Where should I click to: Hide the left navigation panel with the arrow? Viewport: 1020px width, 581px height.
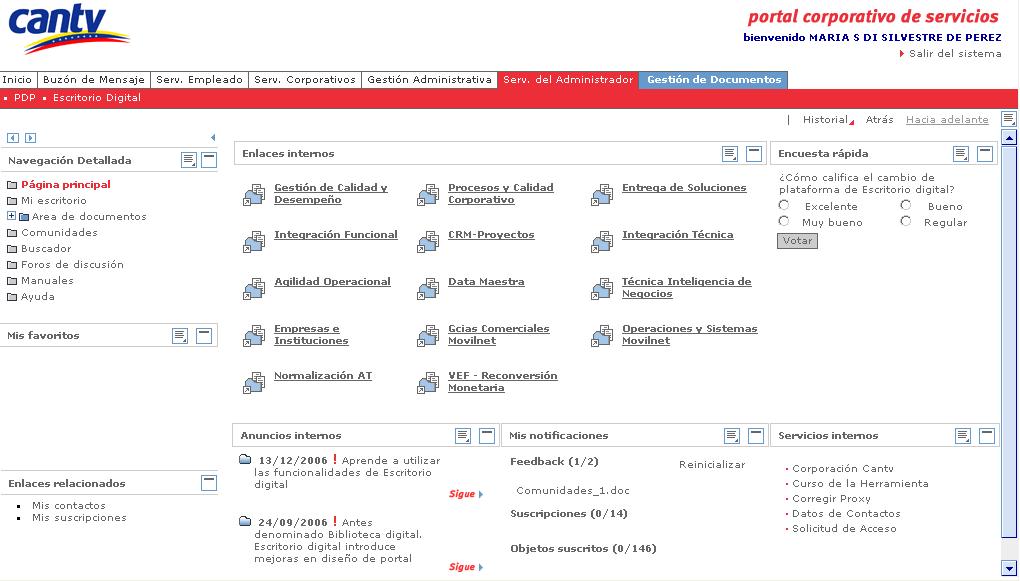tap(213, 137)
